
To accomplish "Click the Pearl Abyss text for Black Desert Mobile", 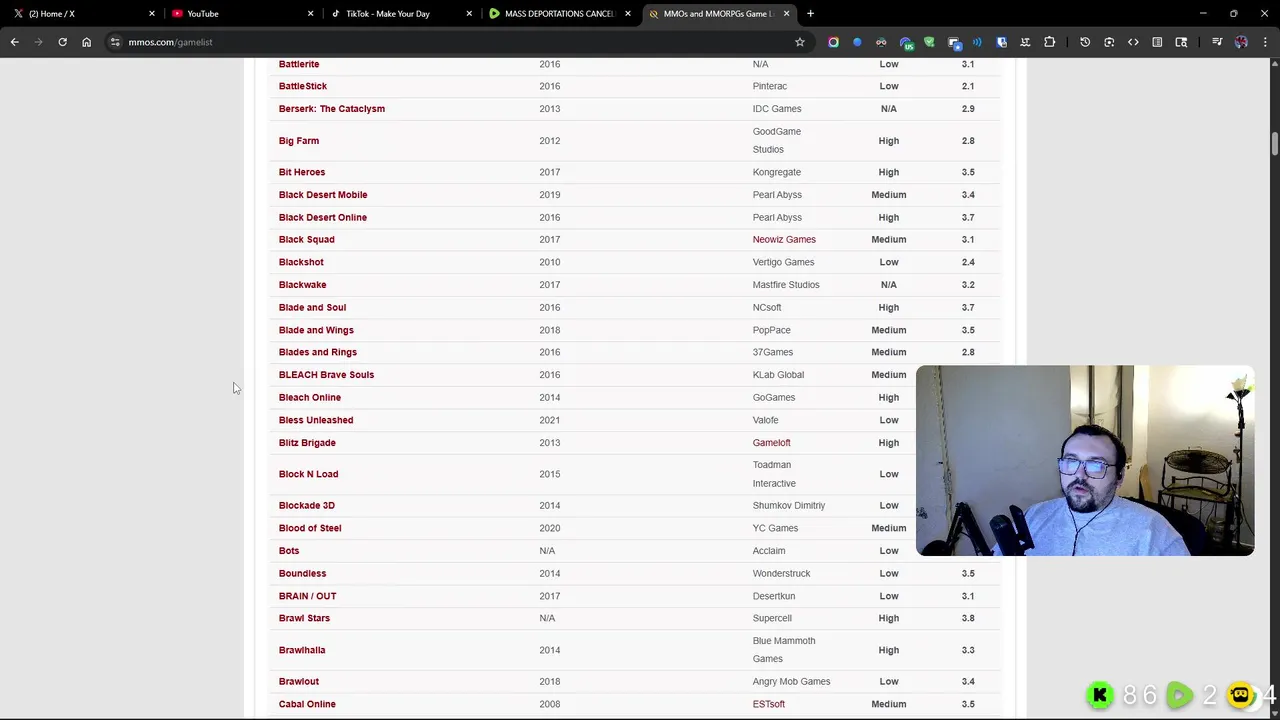I will [x=777, y=195].
